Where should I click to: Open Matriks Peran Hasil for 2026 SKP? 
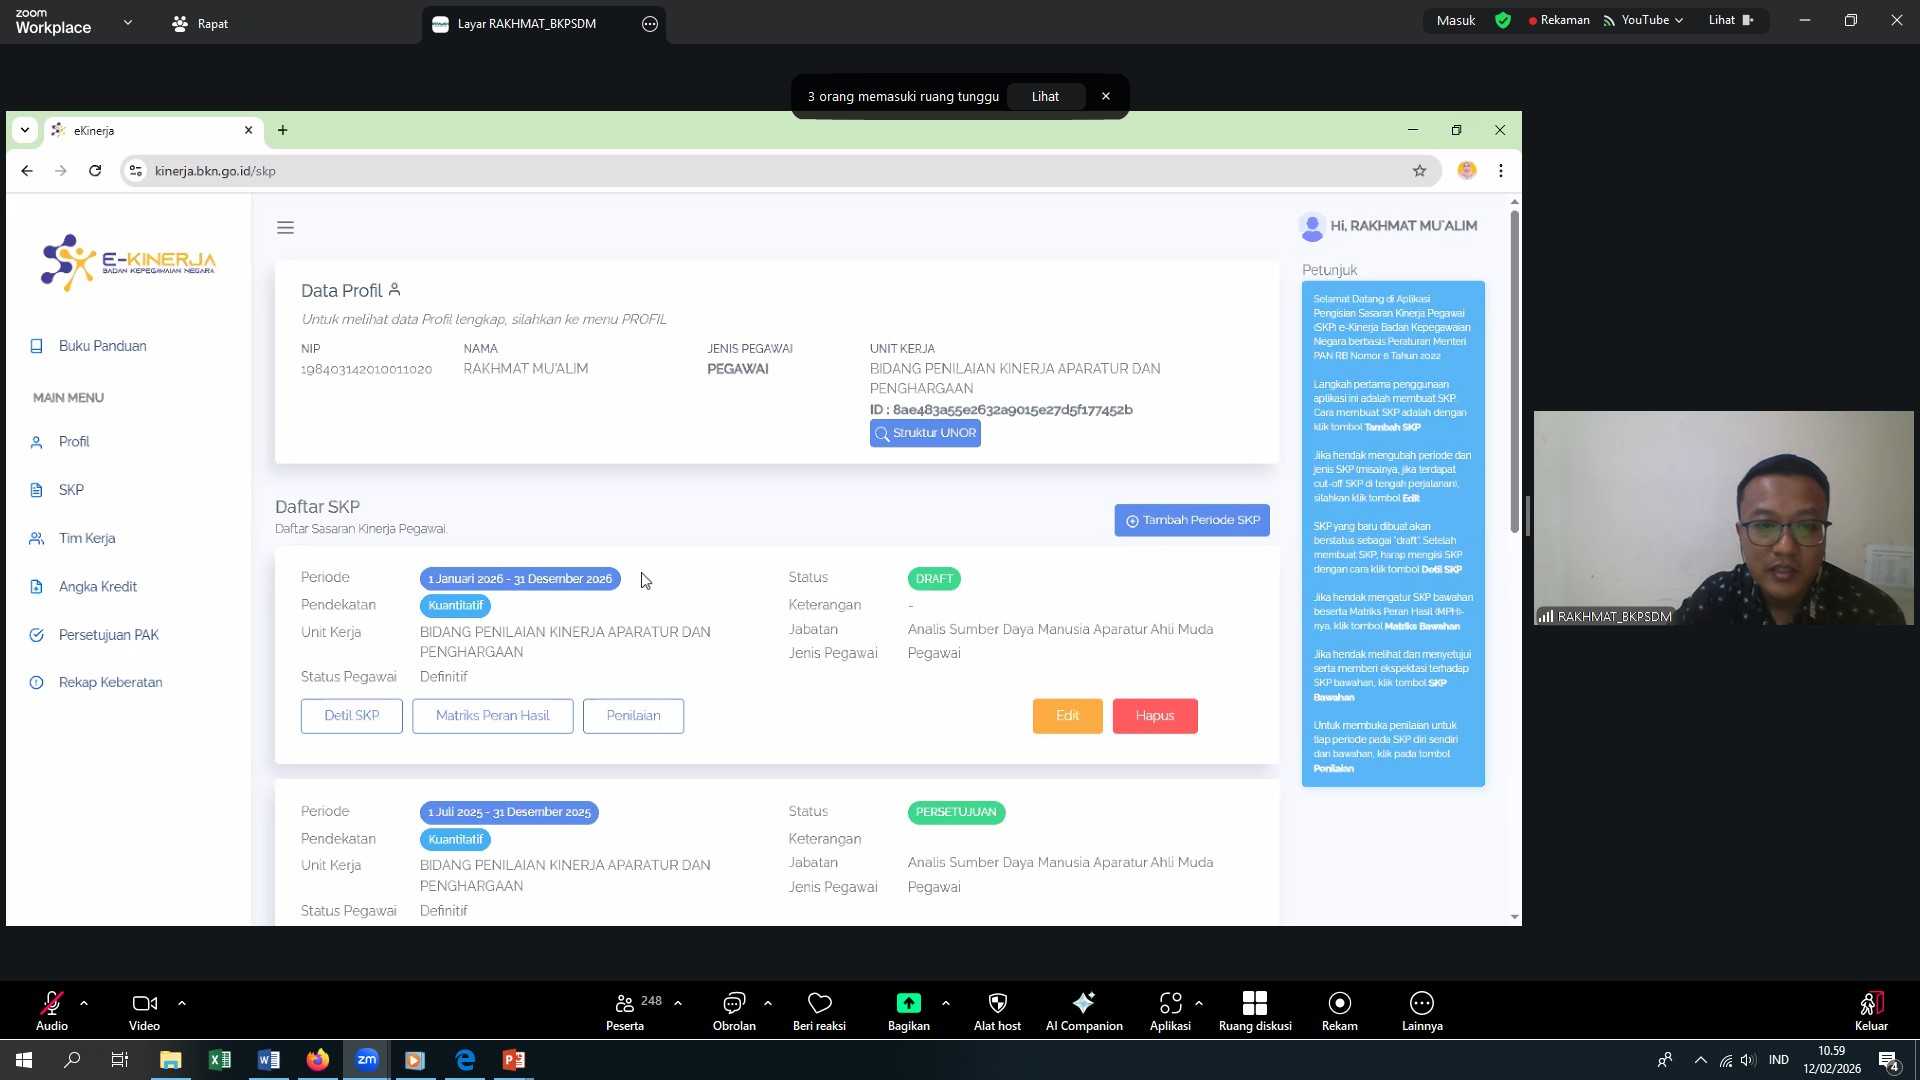(492, 716)
